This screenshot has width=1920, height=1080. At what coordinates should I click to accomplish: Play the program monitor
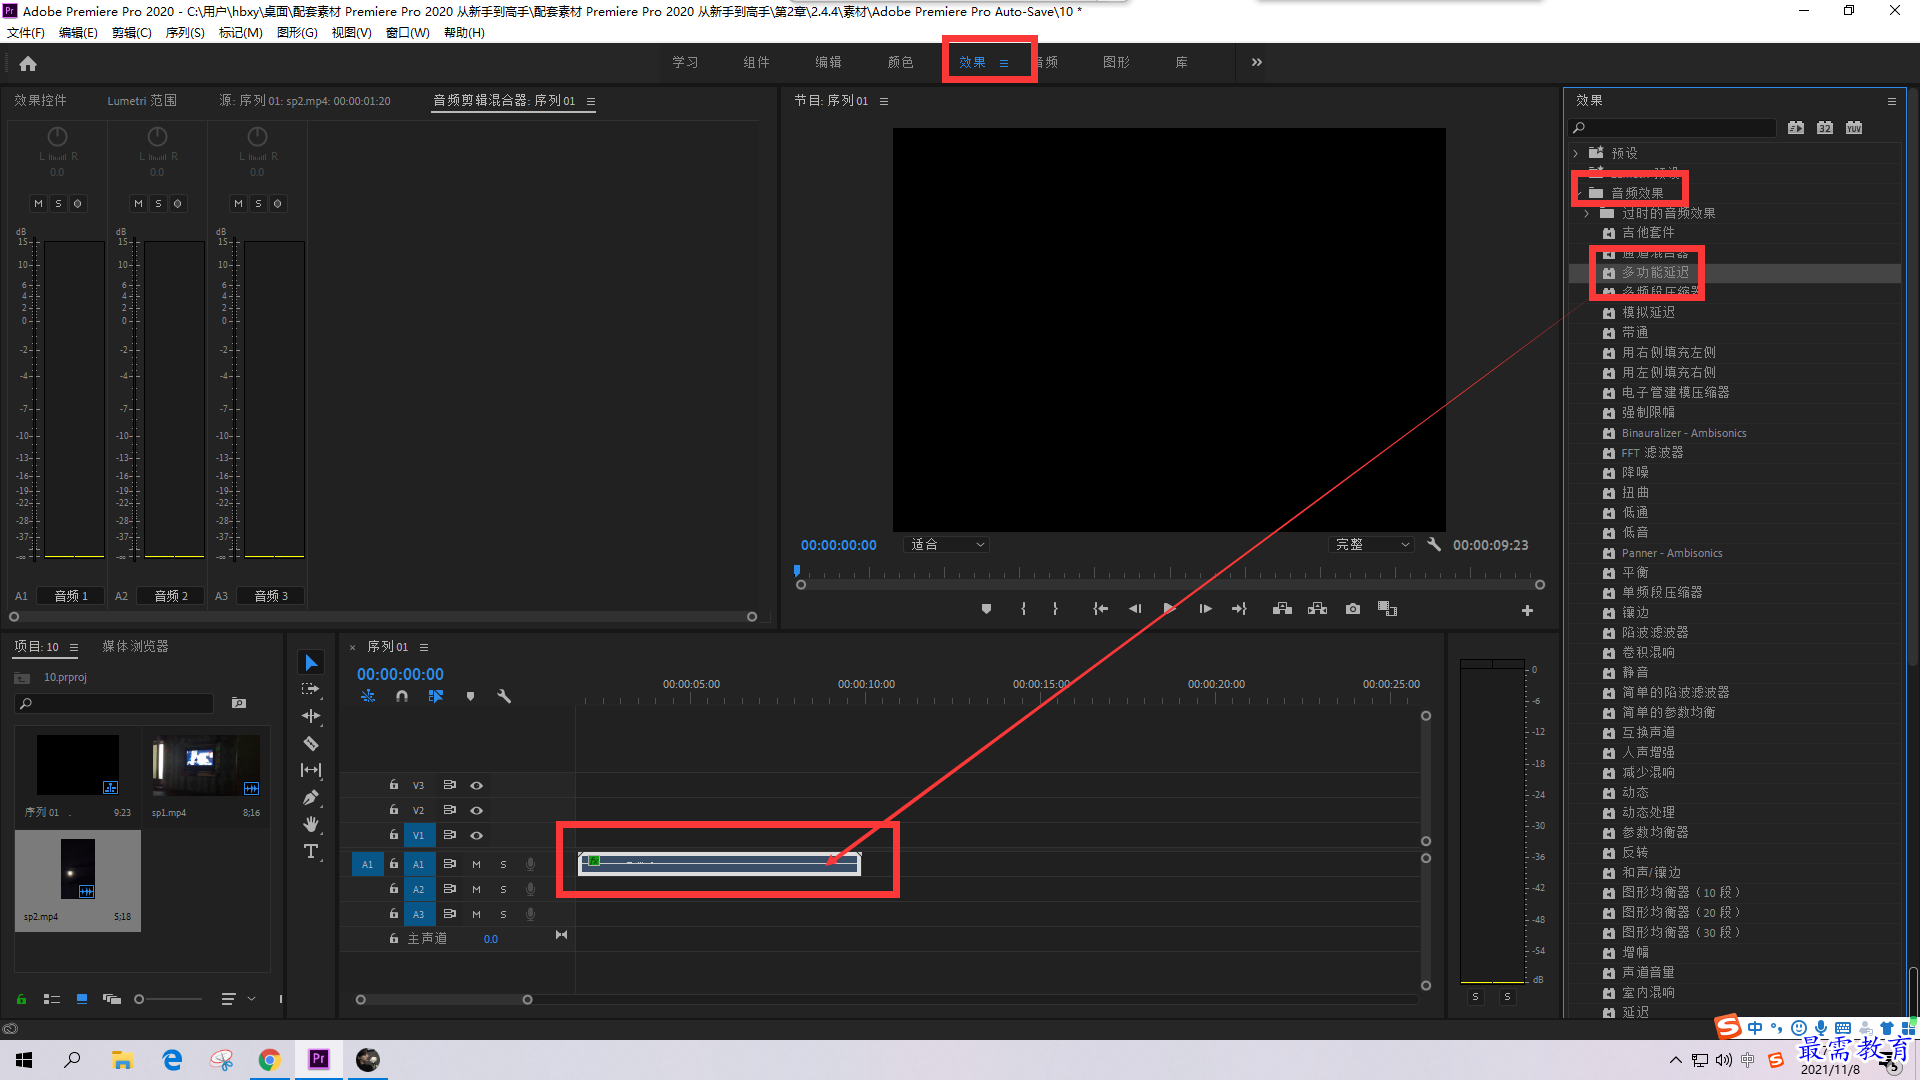click(x=1169, y=609)
